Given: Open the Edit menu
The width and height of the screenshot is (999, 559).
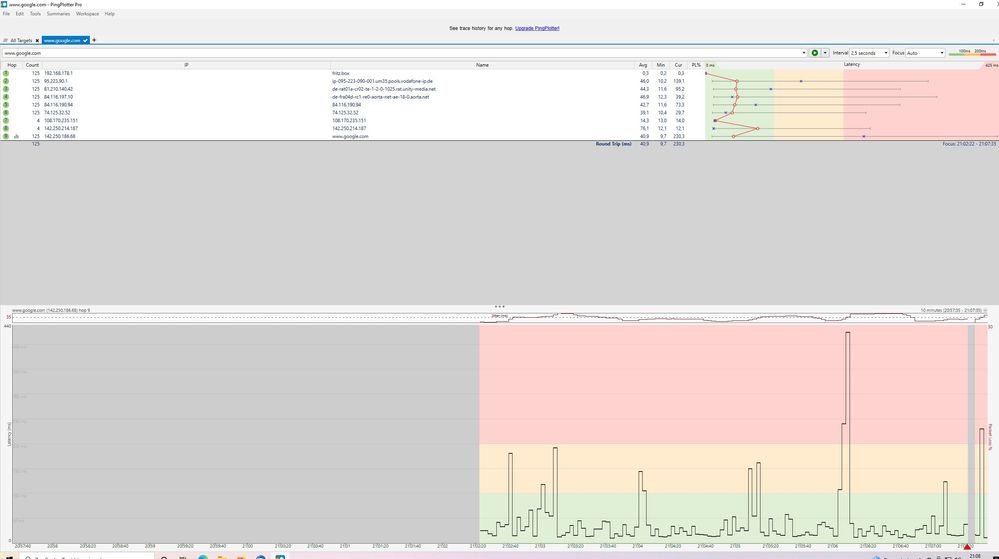Looking at the screenshot, I should (20, 13).
